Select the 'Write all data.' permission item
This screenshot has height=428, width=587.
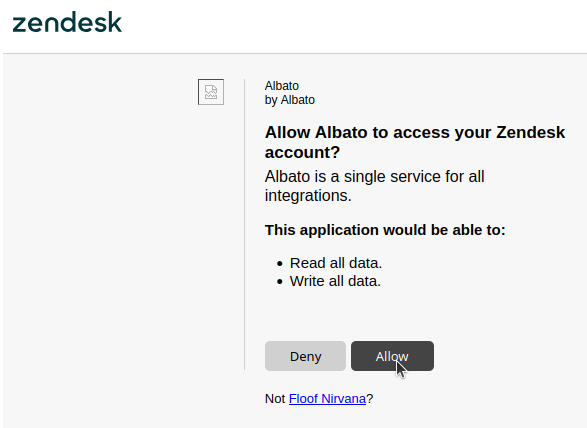[x=335, y=281]
